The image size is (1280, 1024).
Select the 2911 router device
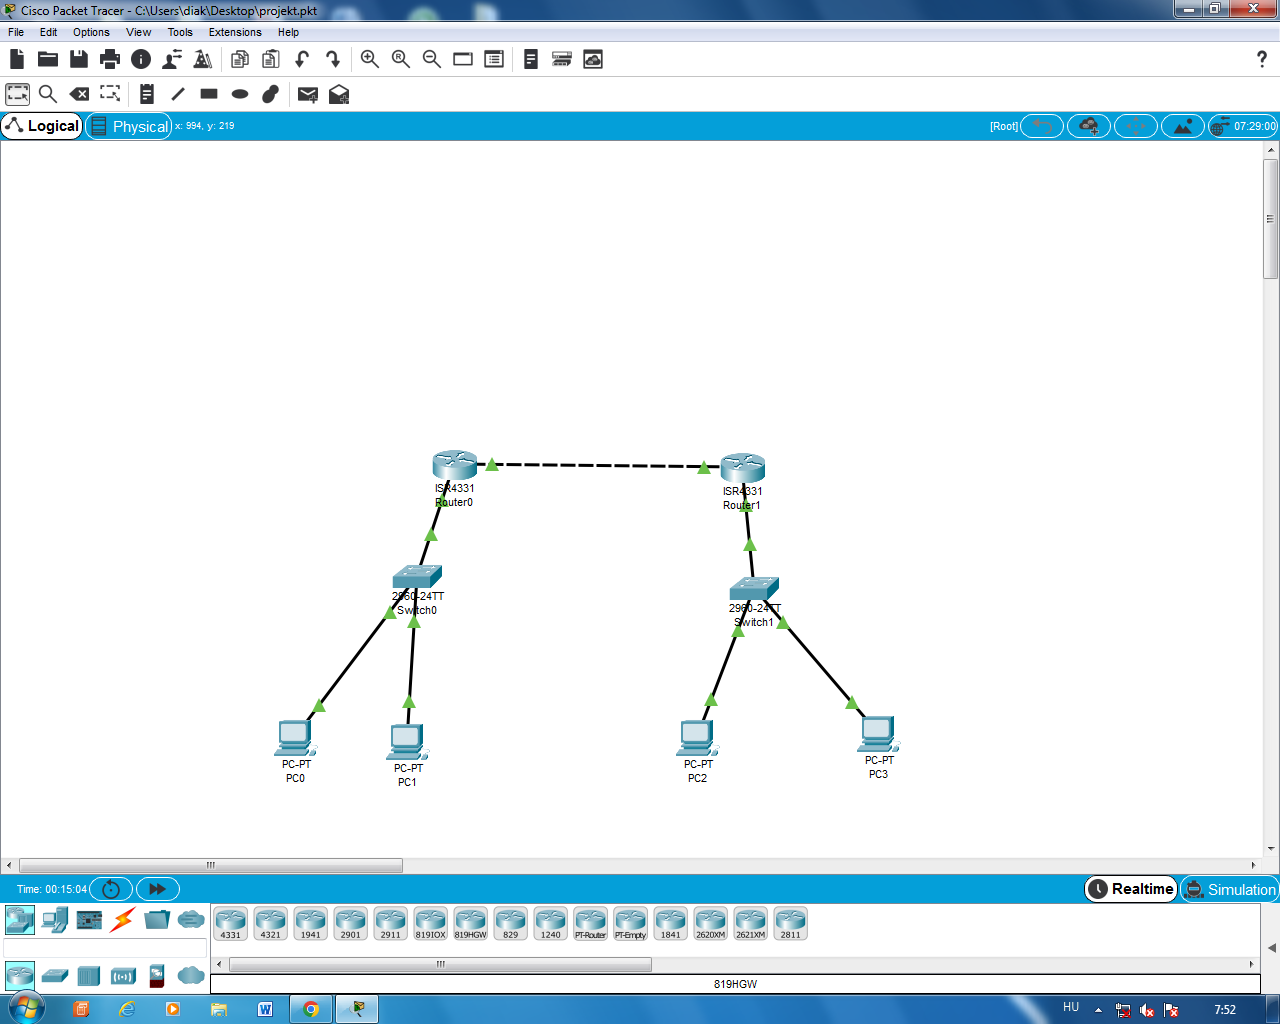click(390, 923)
